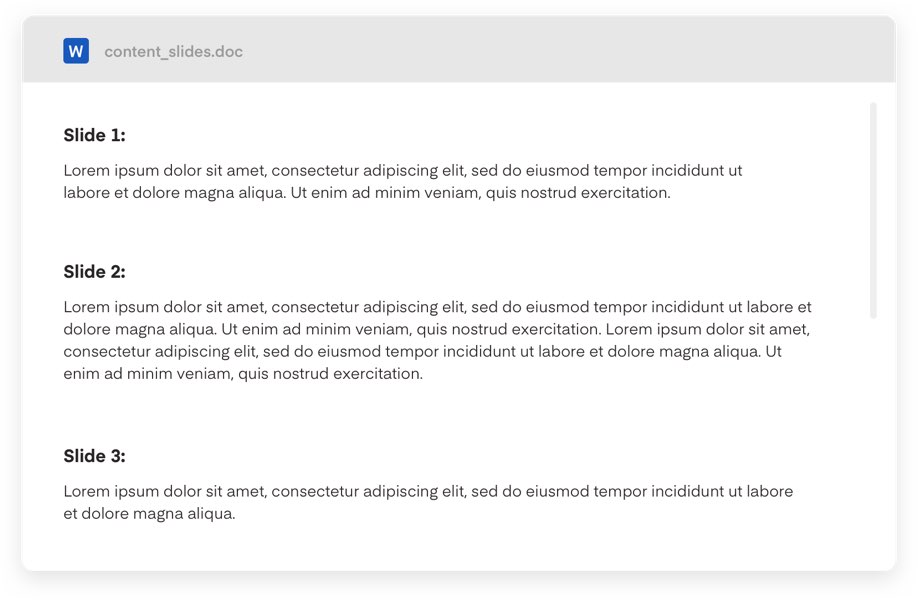Click the Slide 1 line starting with 'labore et dolore'
This screenshot has height=600, width=918.
pos(367,193)
